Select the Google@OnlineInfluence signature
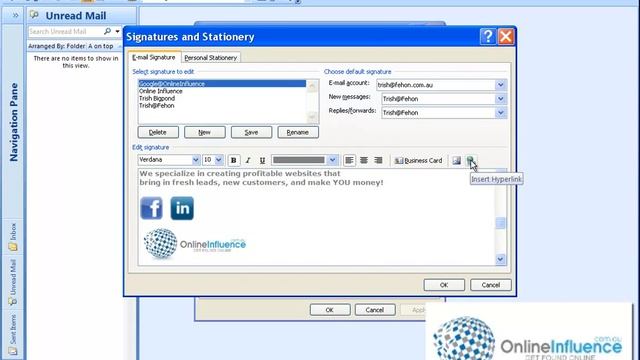 tap(222, 84)
